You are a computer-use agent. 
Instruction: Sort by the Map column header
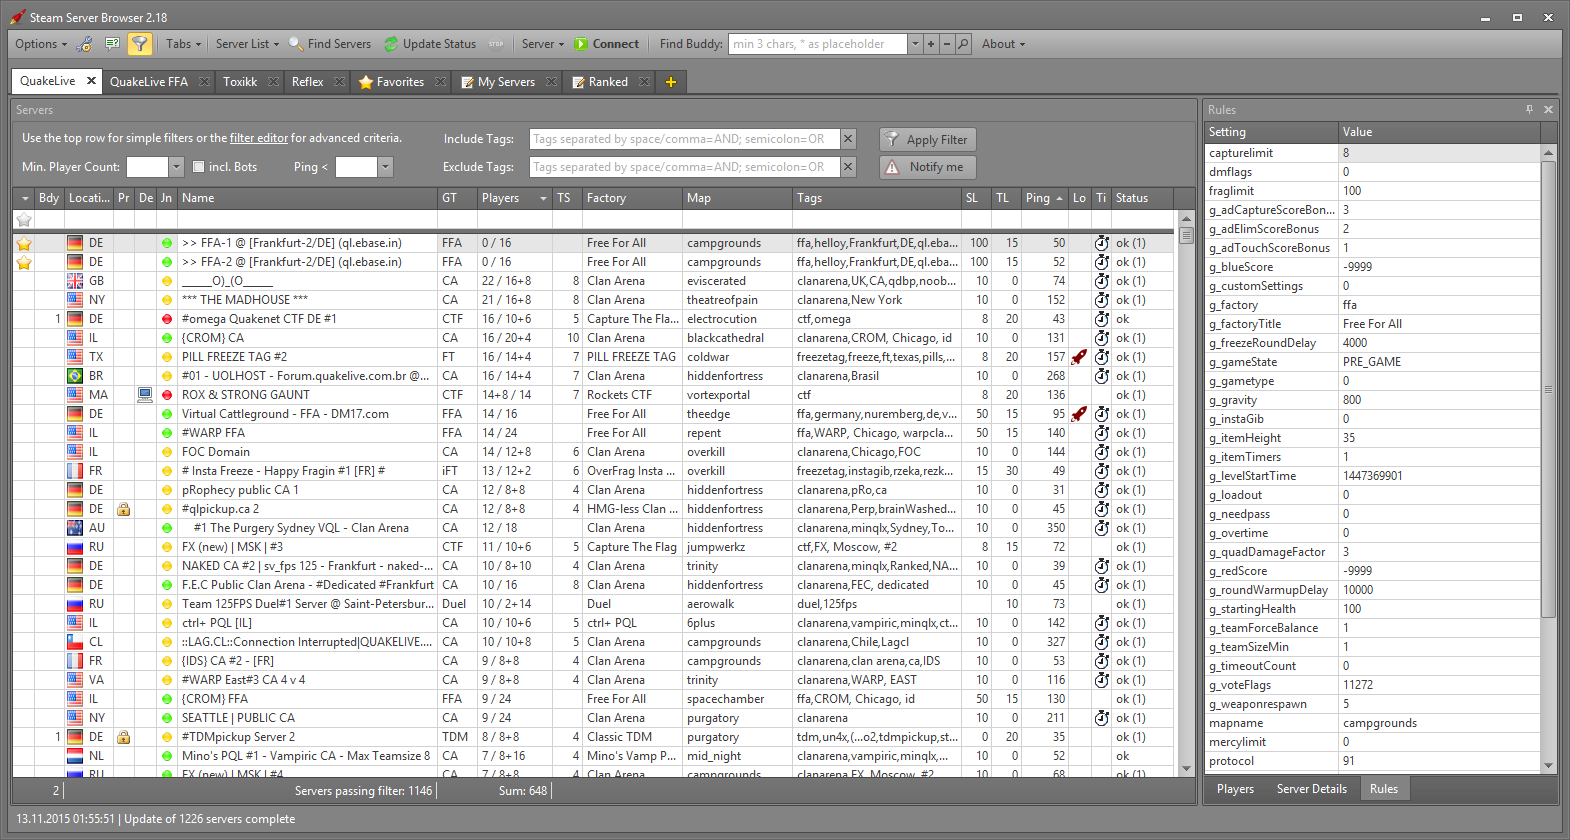click(x=737, y=198)
